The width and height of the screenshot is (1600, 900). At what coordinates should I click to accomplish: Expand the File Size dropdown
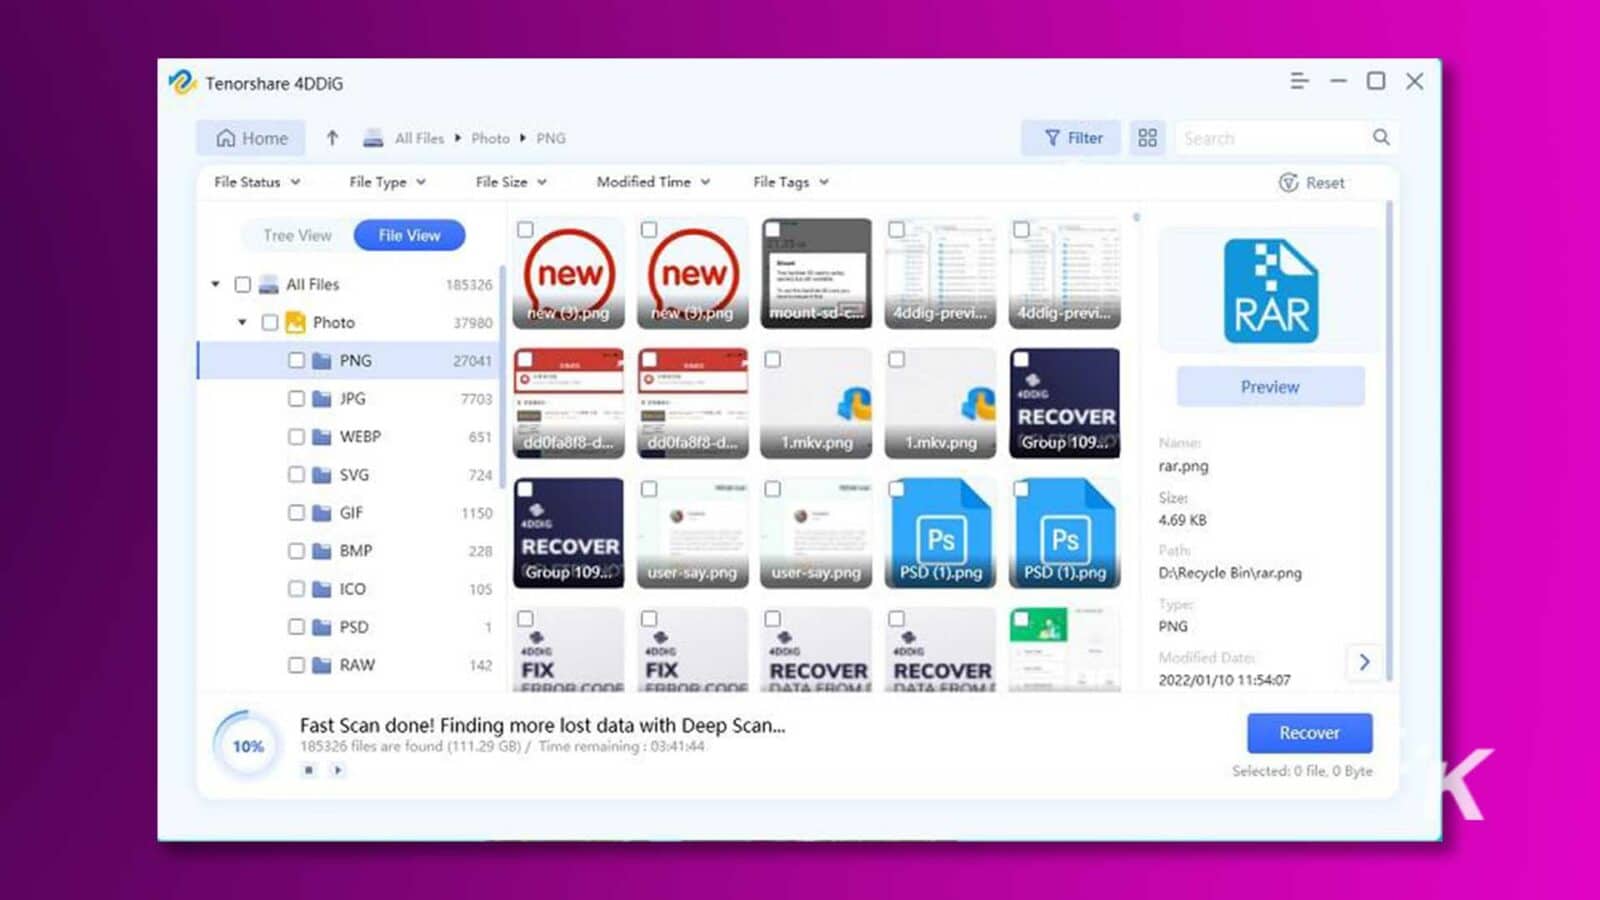[511, 182]
